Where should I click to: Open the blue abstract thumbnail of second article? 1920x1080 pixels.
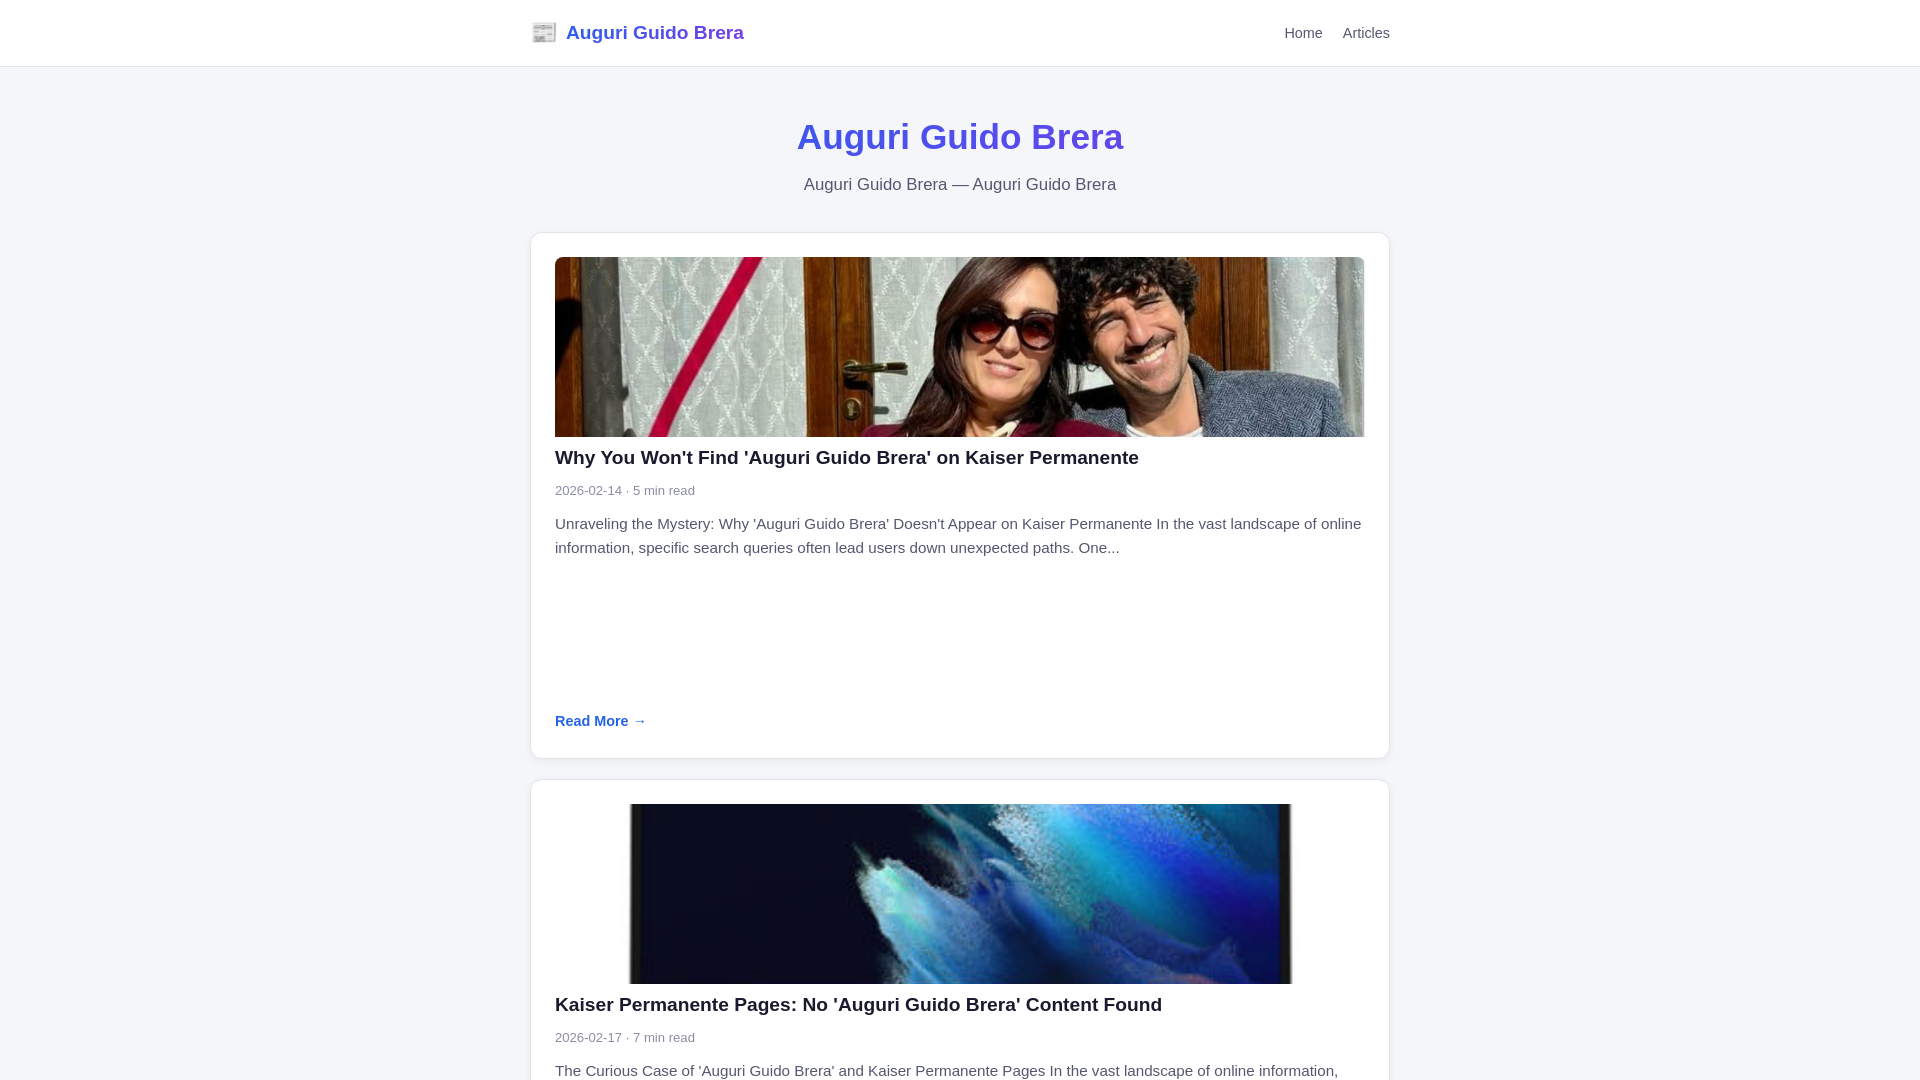pos(960,894)
